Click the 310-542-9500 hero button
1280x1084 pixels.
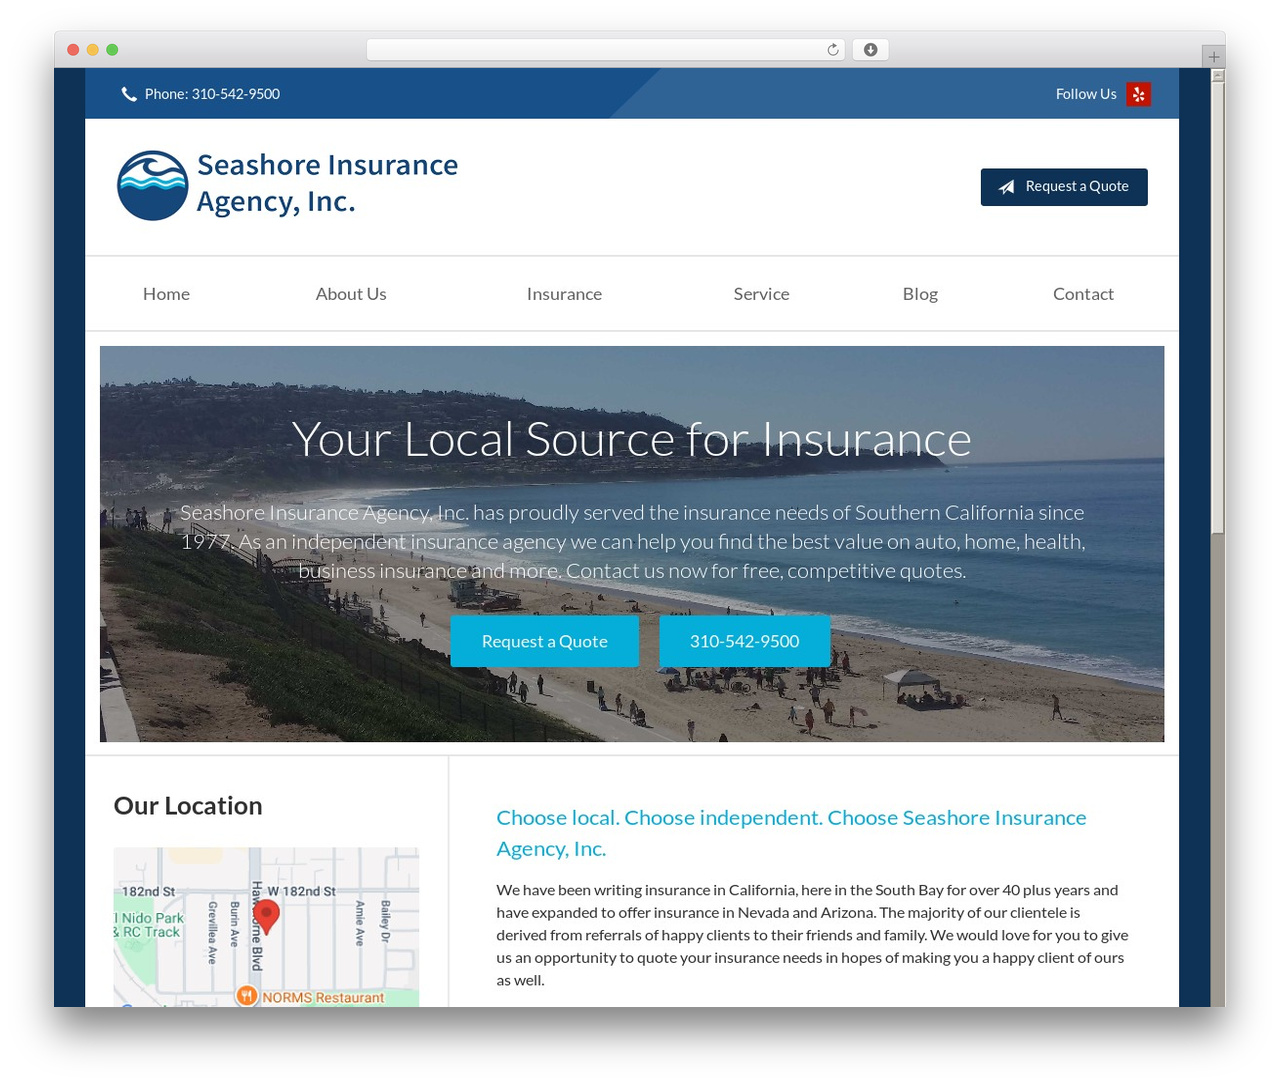tap(744, 641)
